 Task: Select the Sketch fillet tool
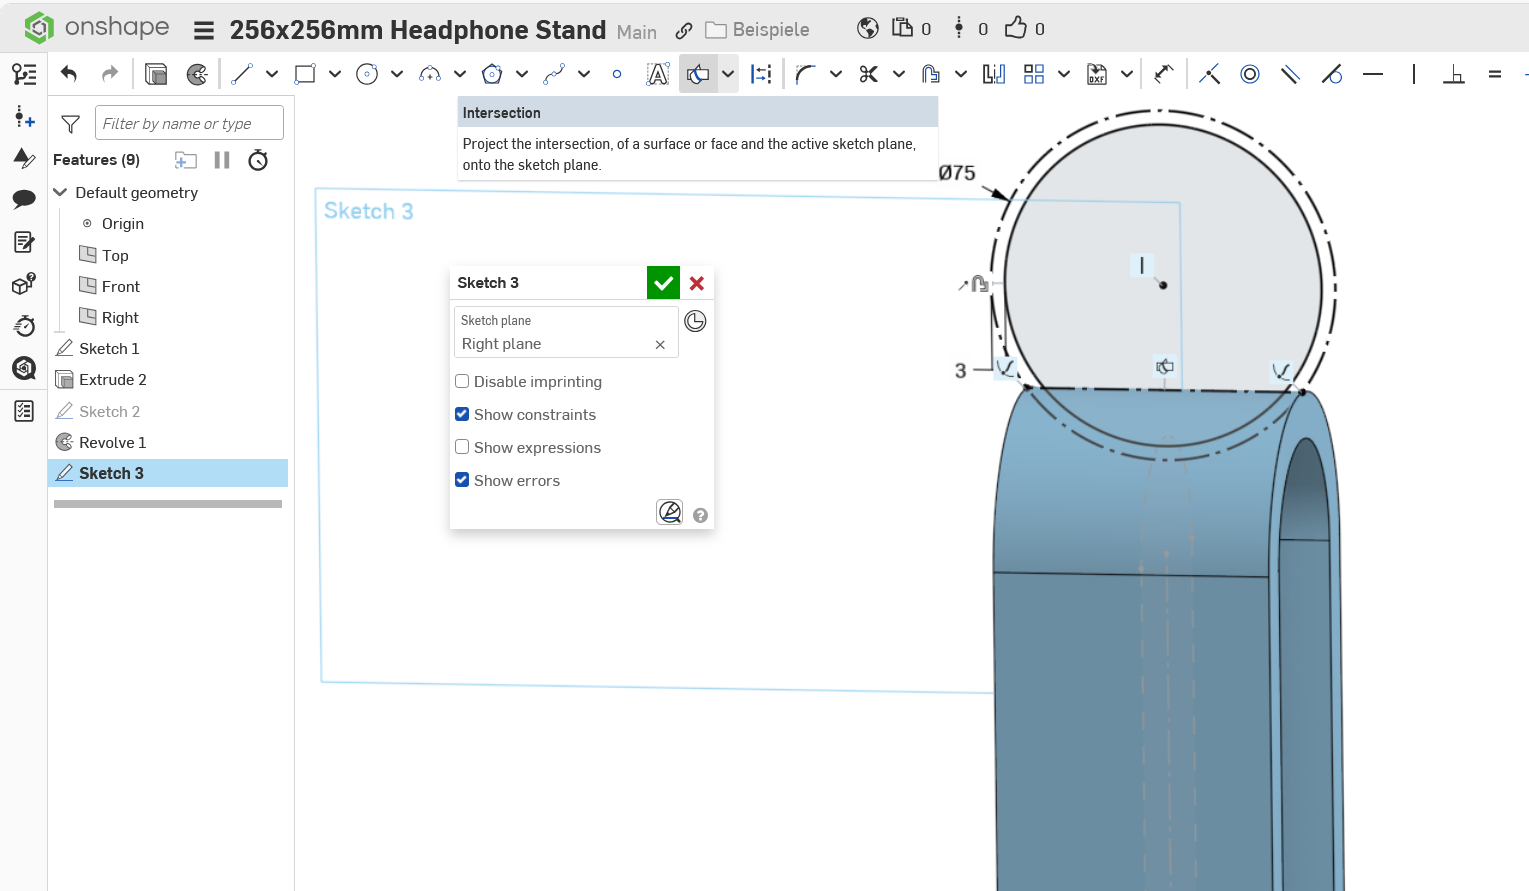pos(806,74)
